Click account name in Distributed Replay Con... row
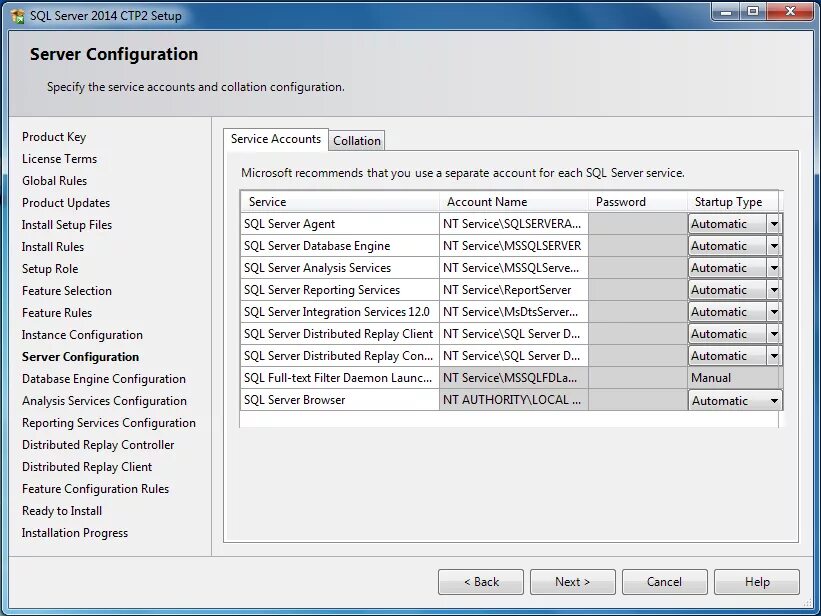821x616 pixels. tap(514, 356)
